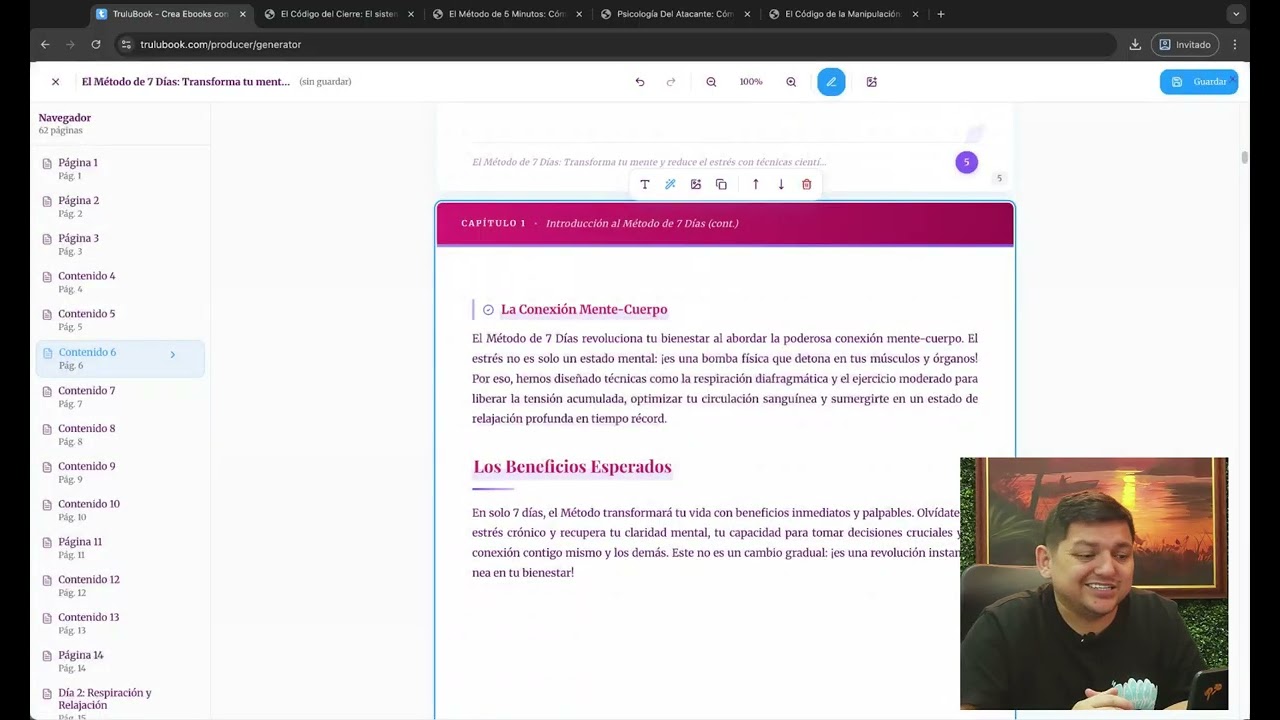The height and width of the screenshot is (720, 1280).
Task: Close the El Código del Cierre tab
Action: tap(410, 14)
